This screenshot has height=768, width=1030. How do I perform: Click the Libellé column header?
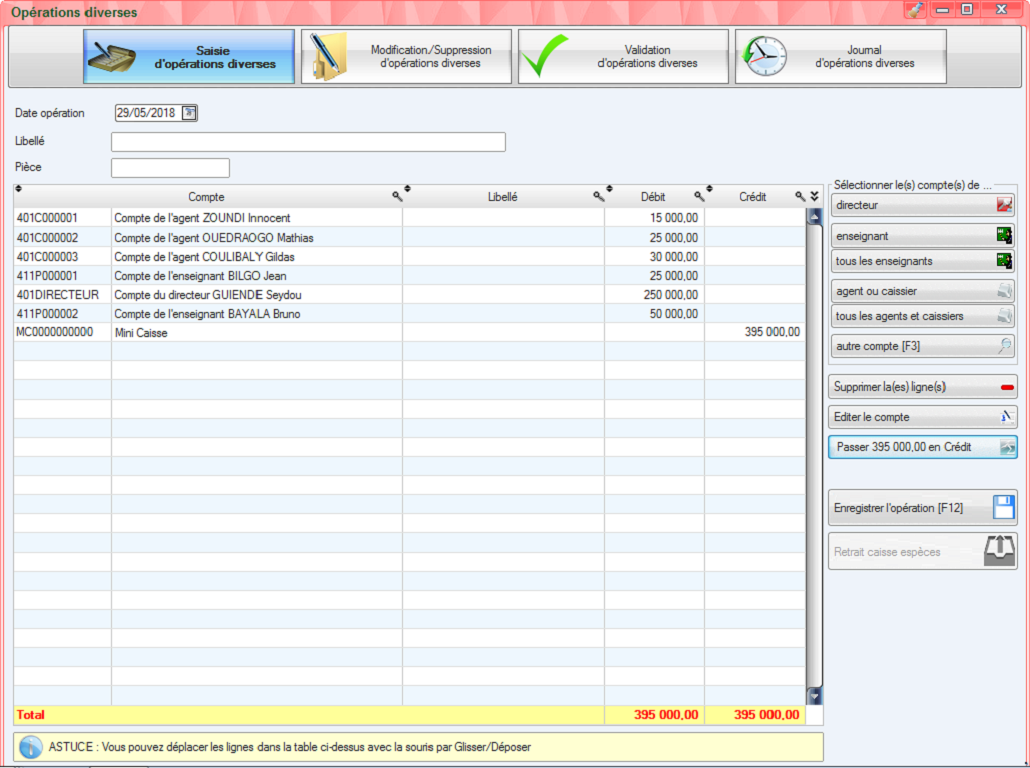pyautogui.click(x=503, y=196)
